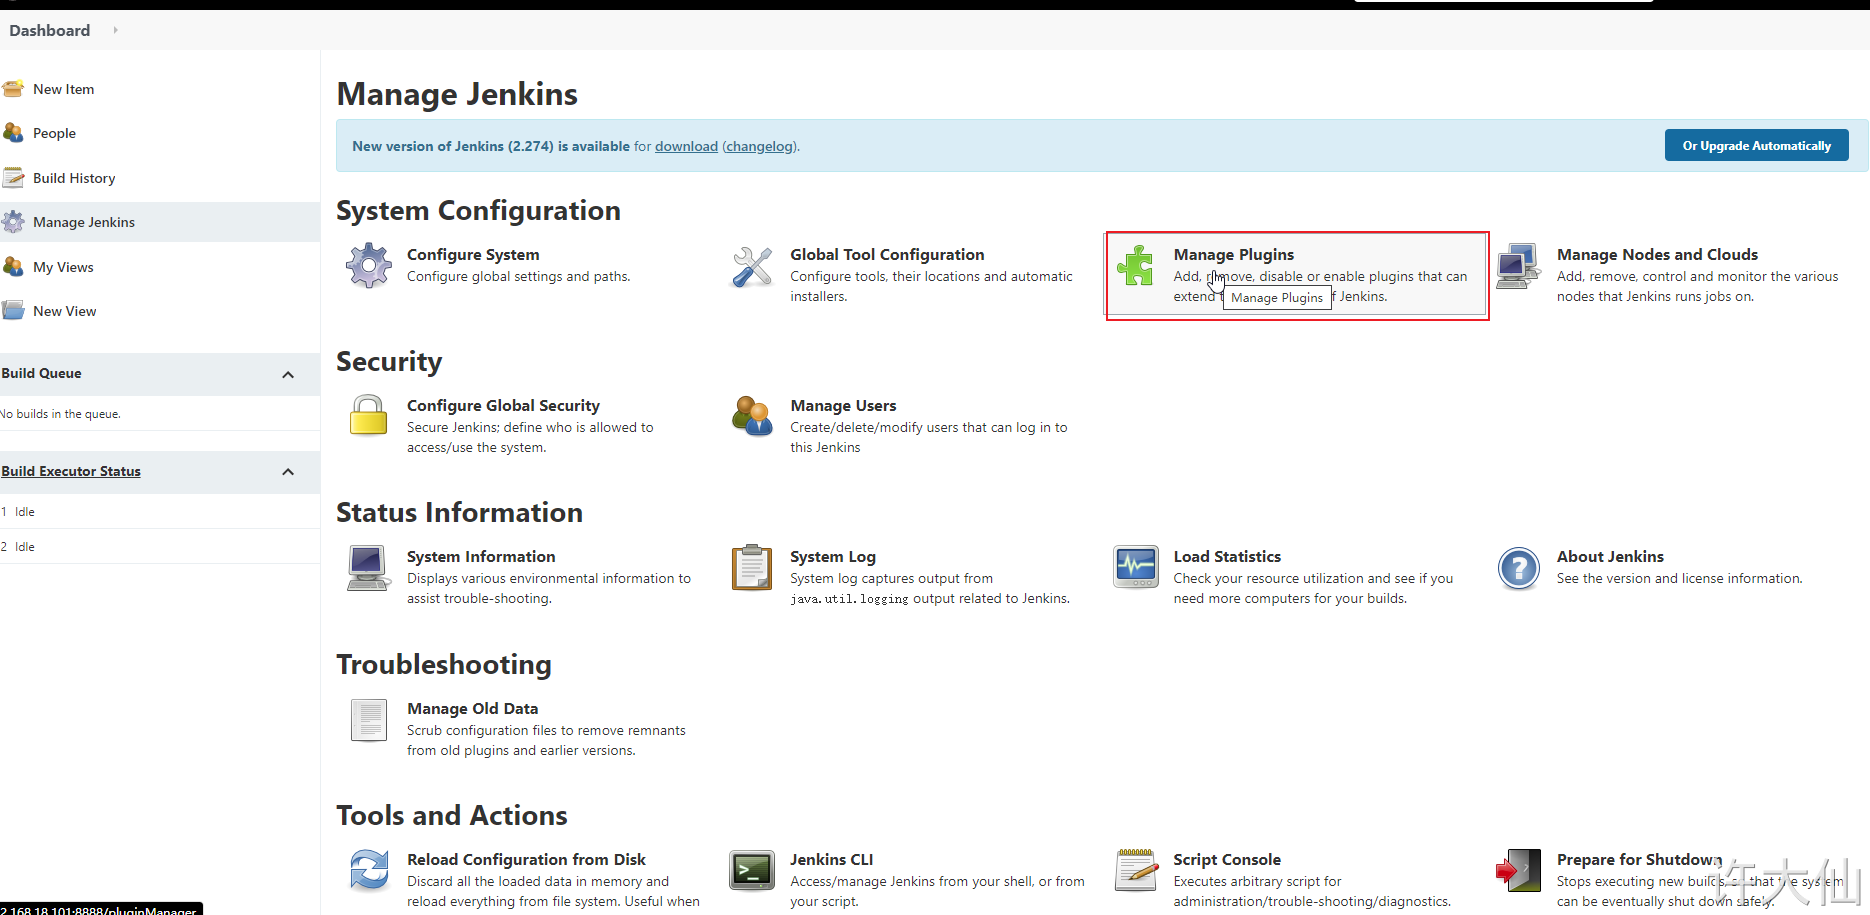Viewport: 1870px width, 915px height.
Task: Open the Build Executor Status link
Action: 71,471
